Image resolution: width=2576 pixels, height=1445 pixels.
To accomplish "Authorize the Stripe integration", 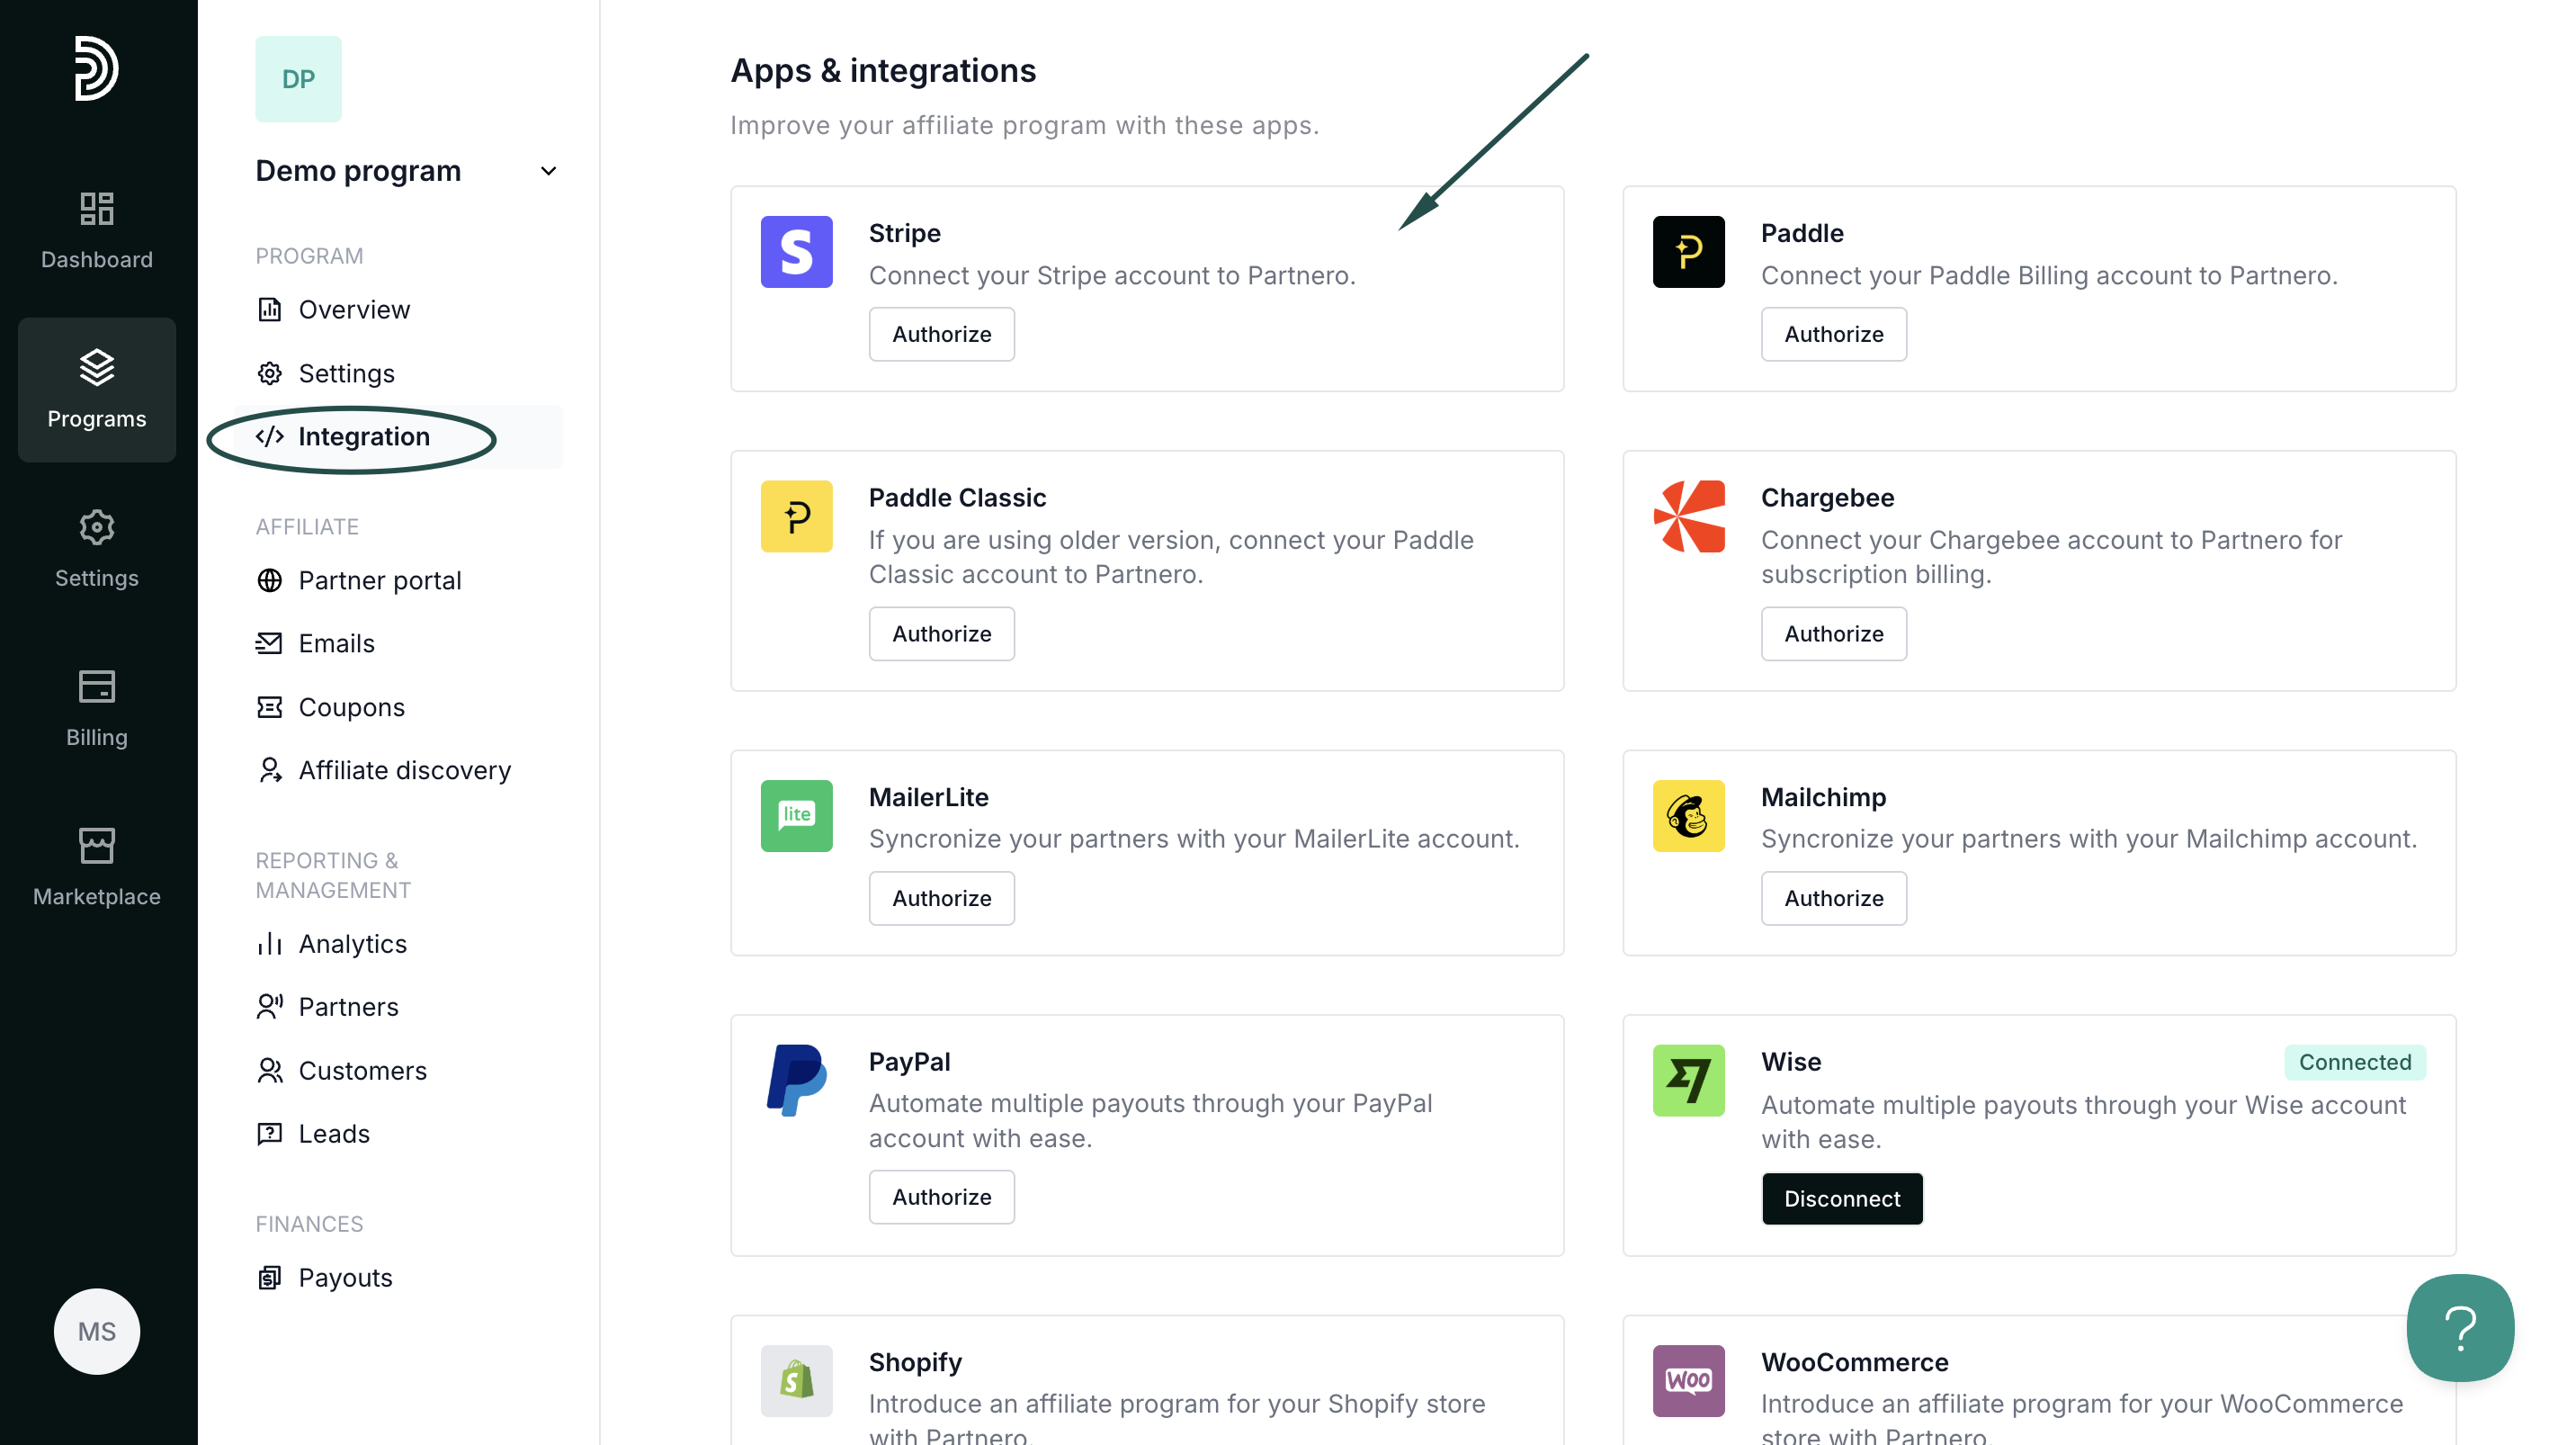I will coord(941,334).
